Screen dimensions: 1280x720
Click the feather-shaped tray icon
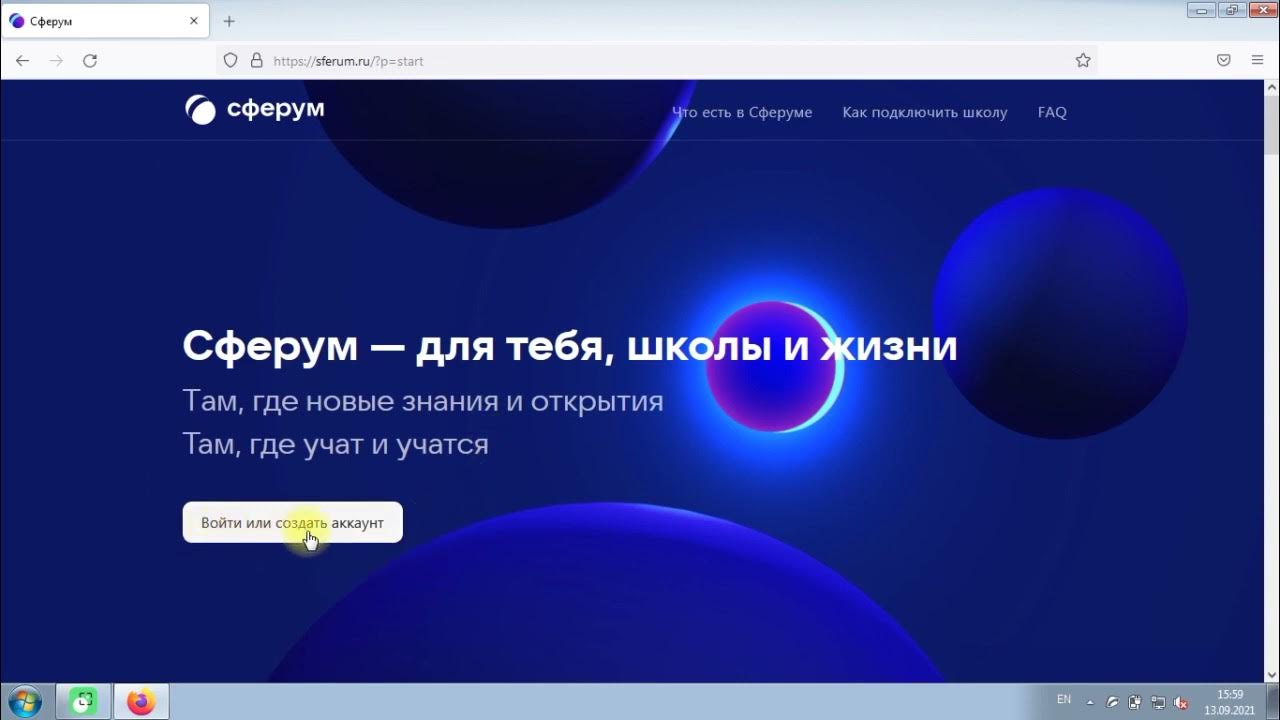pyautogui.click(x=1112, y=703)
